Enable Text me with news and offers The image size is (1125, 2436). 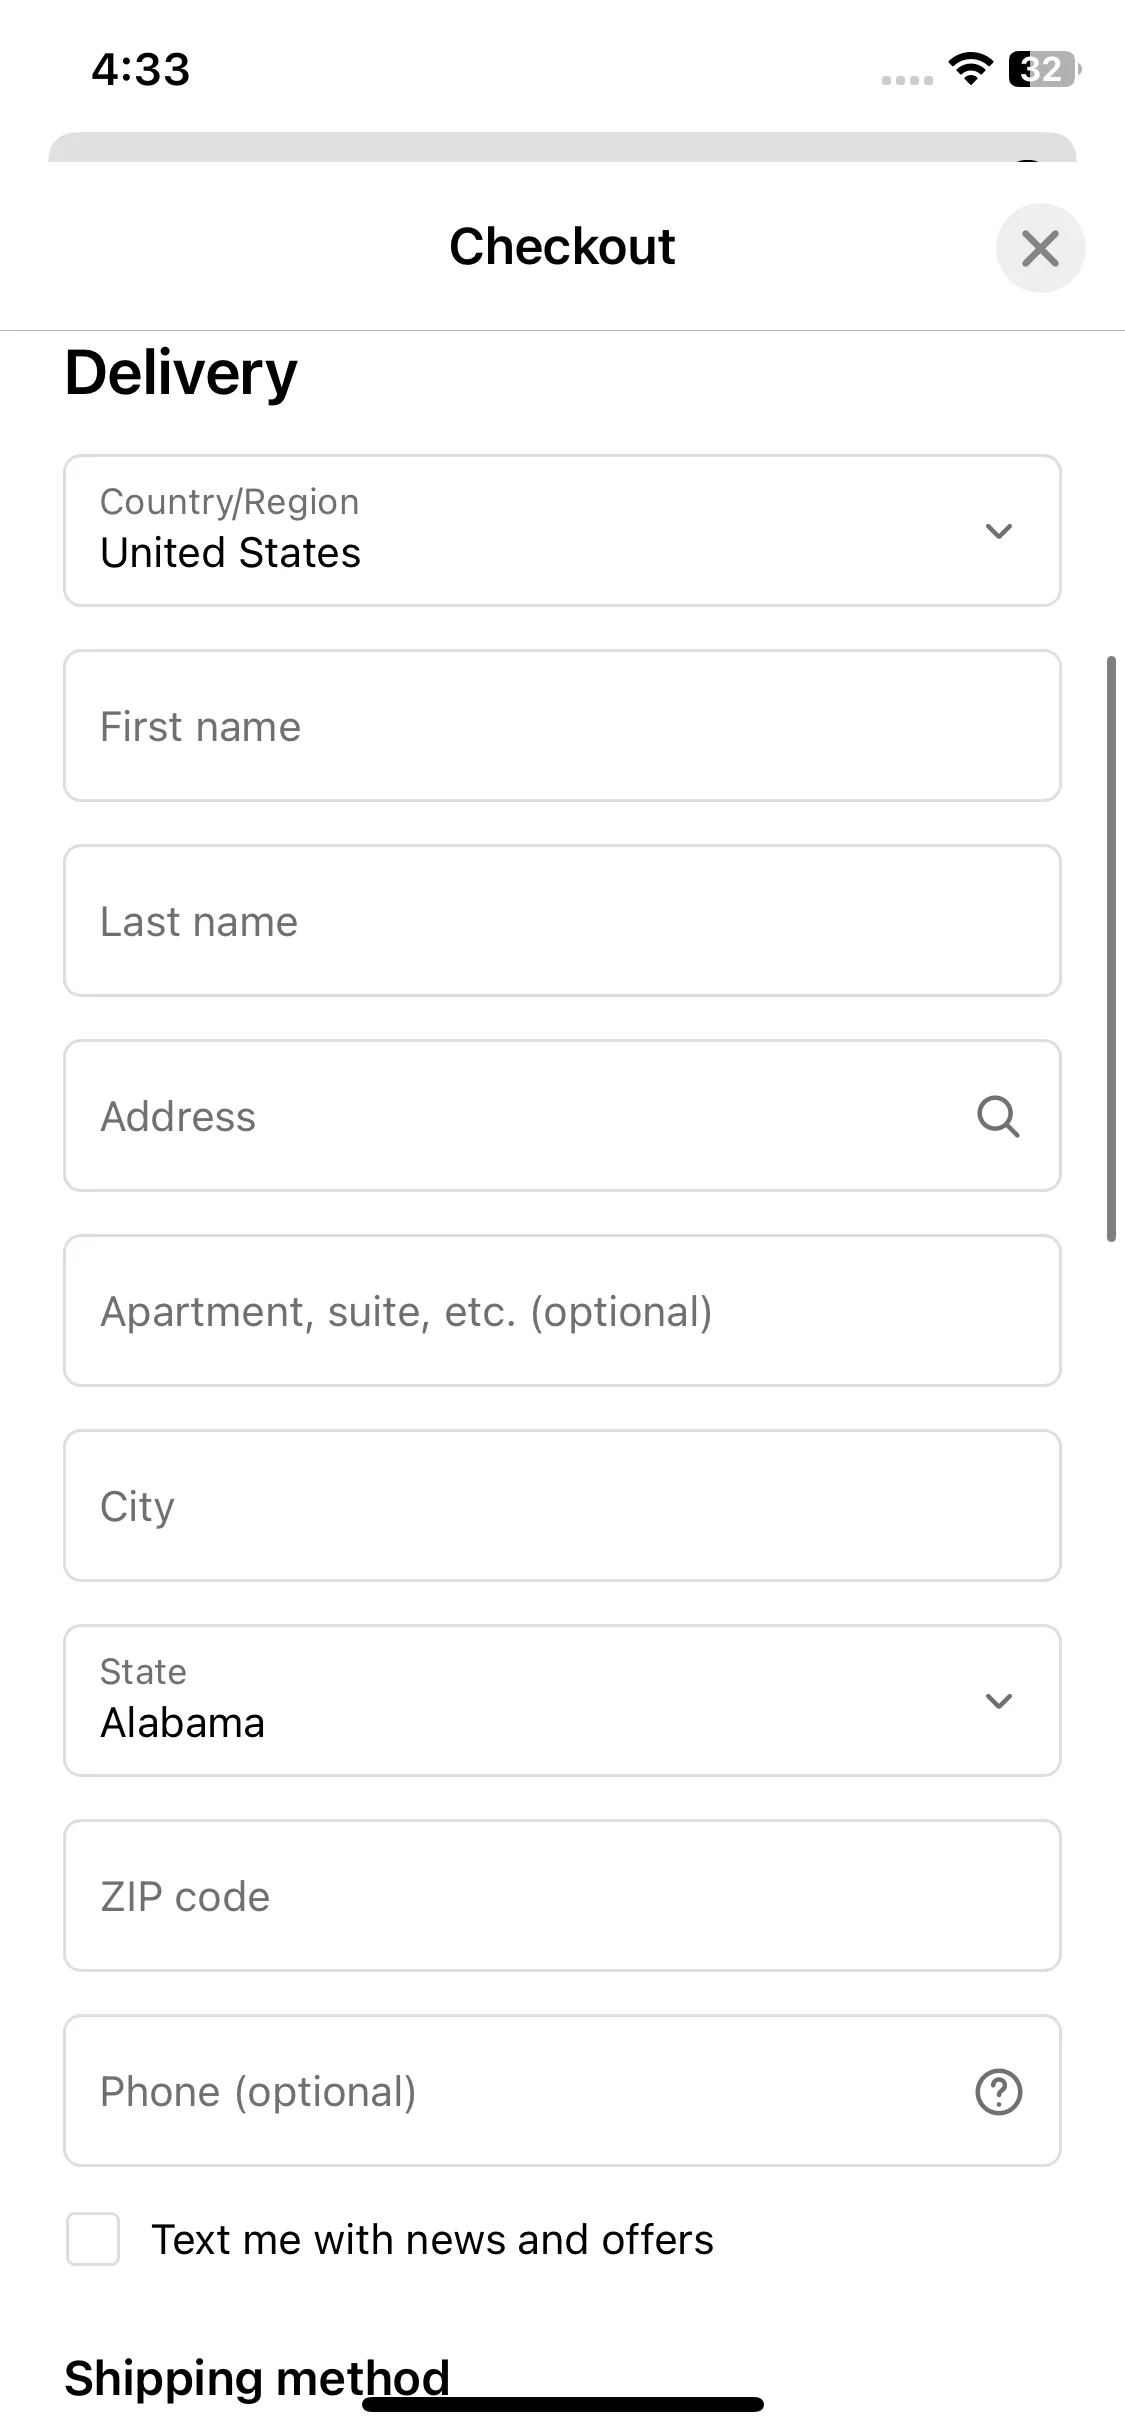[x=93, y=2239]
